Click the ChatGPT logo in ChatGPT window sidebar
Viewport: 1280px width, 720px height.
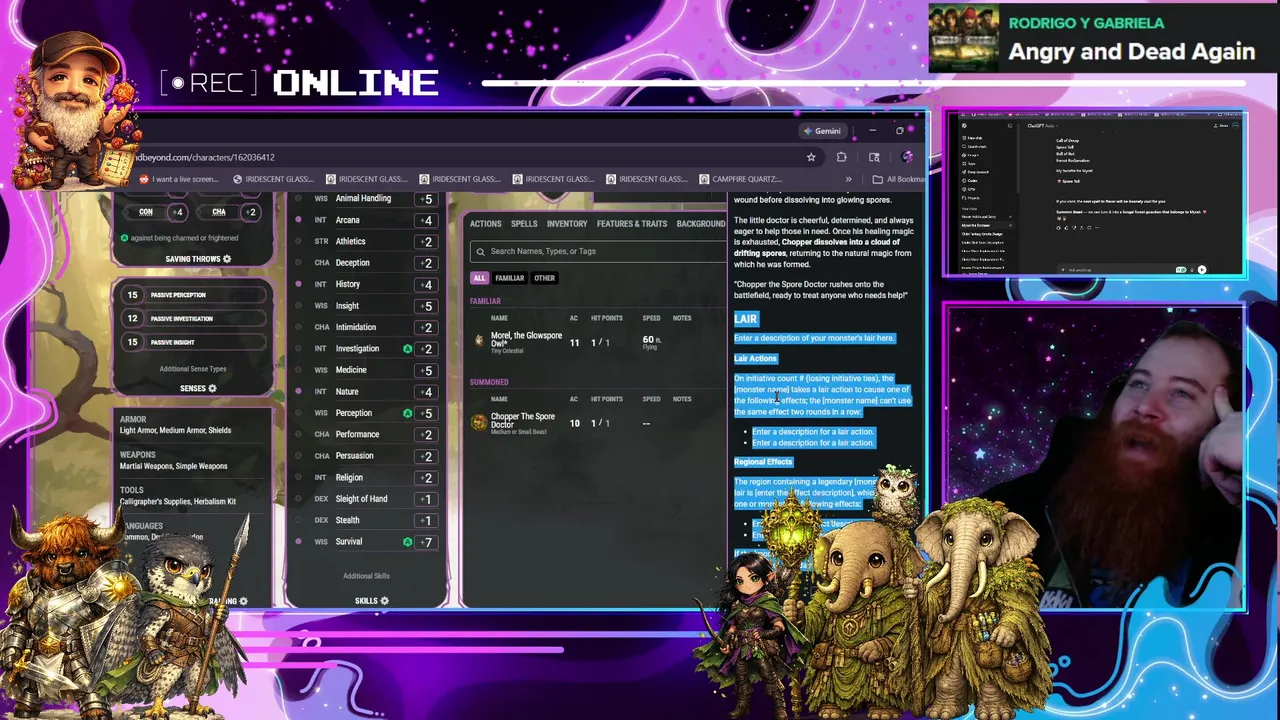click(964, 125)
